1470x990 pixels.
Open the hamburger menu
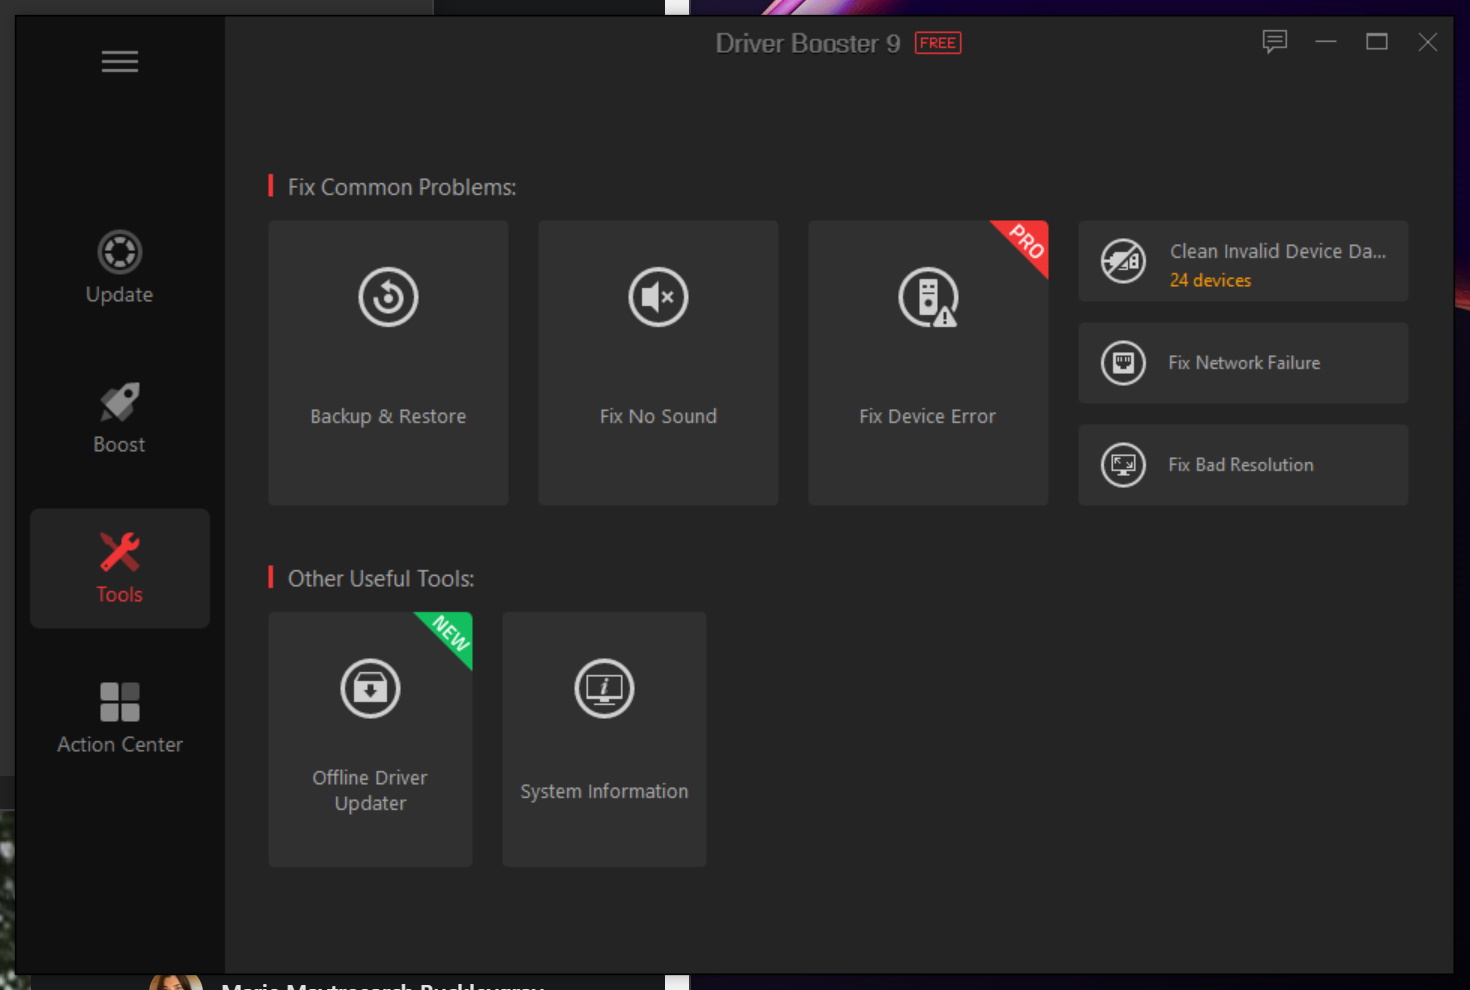[x=119, y=62]
